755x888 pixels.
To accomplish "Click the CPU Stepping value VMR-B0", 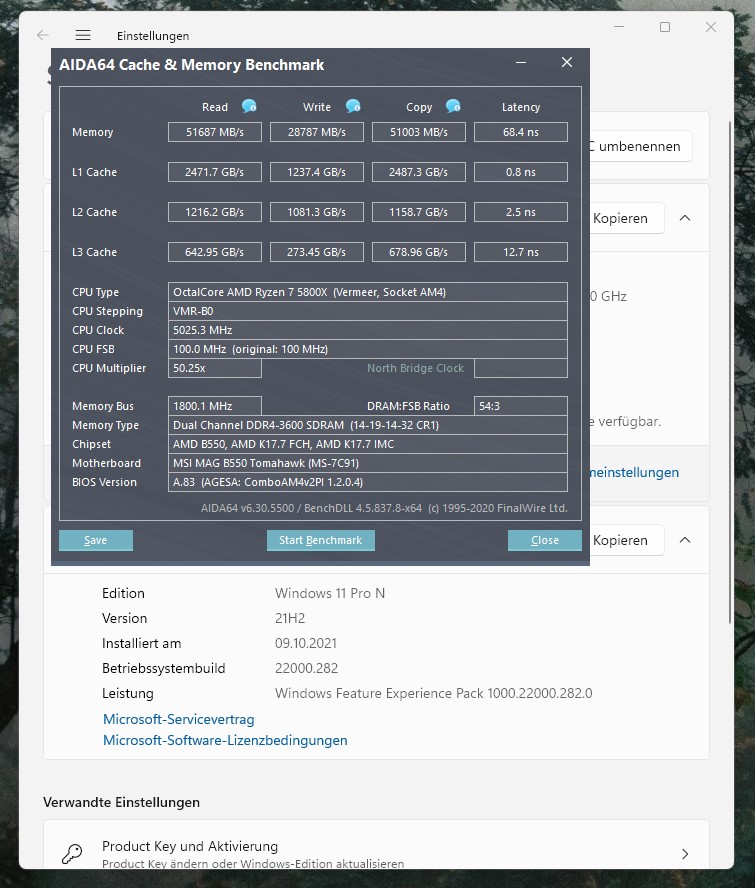I will [x=368, y=311].
